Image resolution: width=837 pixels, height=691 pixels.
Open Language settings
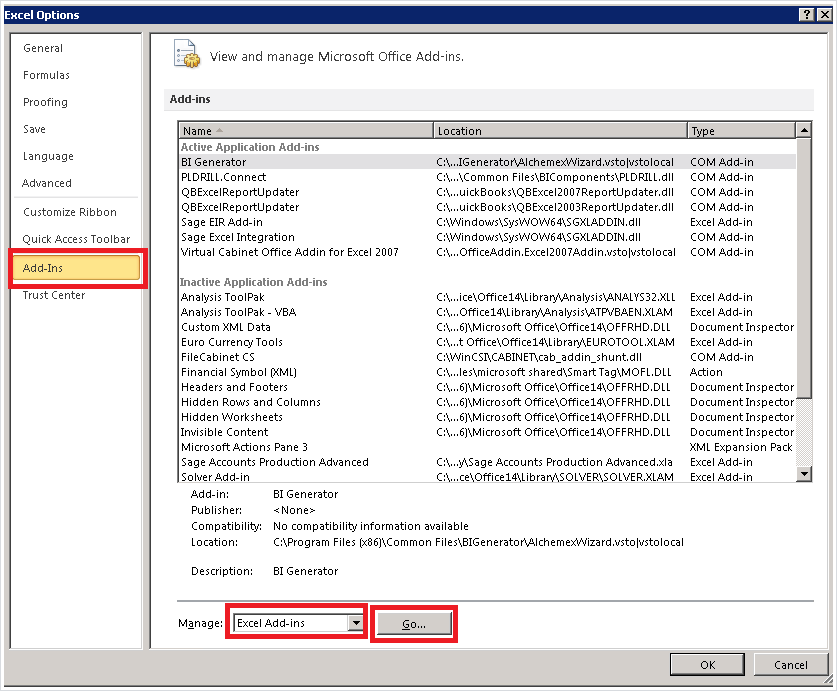tap(48, 156)
